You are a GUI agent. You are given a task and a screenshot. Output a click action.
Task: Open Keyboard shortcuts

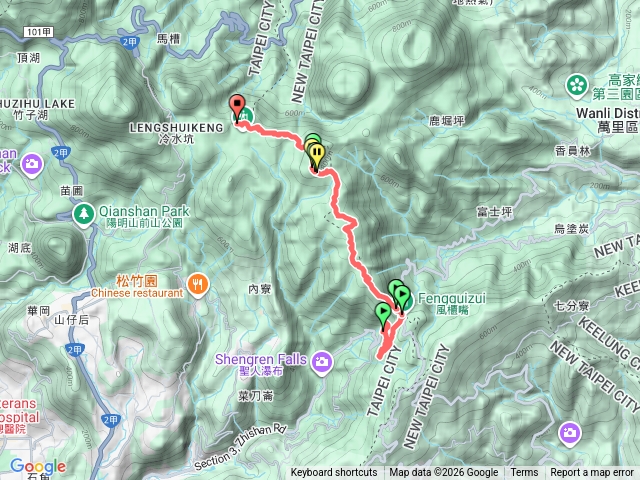(x=334, y=473)
